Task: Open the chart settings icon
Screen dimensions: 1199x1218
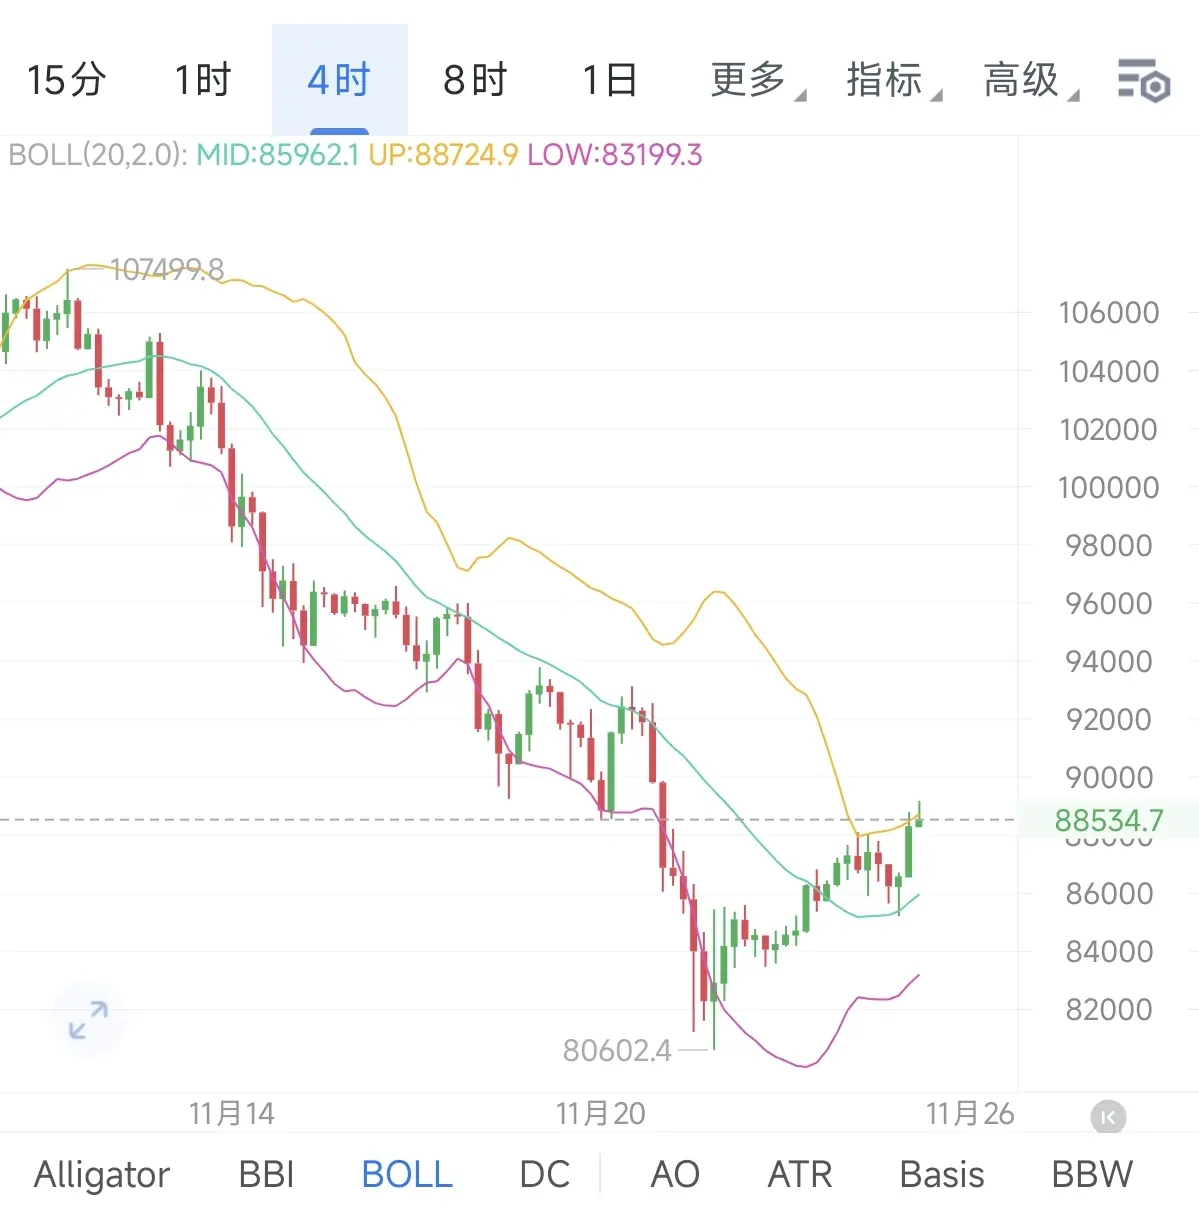Action: tap(1143, 80)
